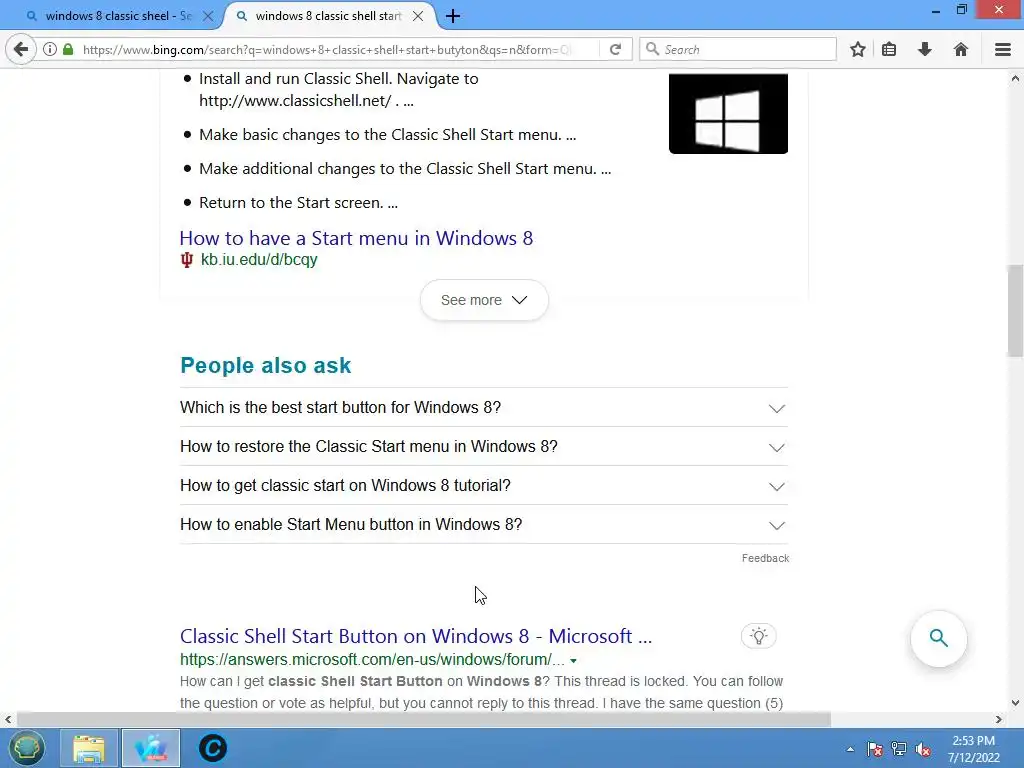1024x768 pixels.
Task: Go to the home page icon
Action: point(961,50)
